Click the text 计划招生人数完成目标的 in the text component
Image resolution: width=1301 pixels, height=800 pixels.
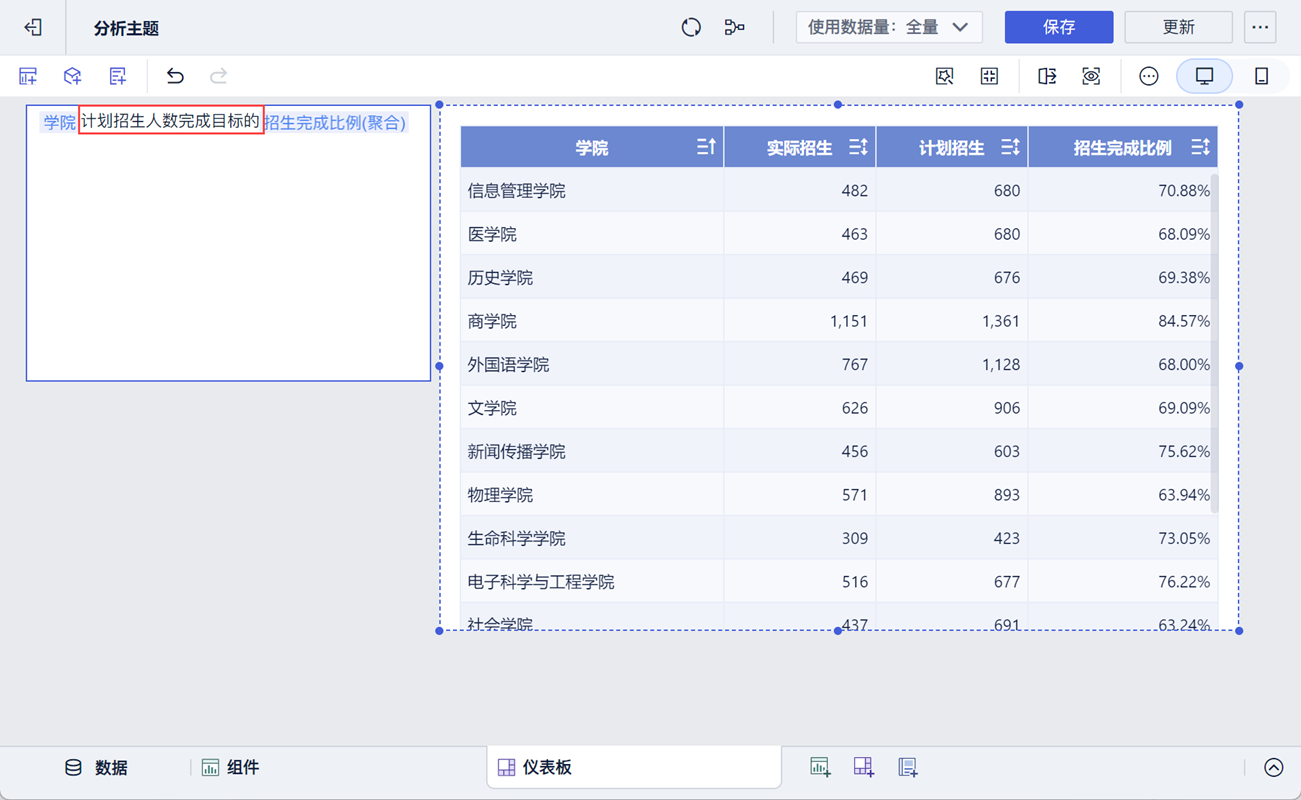coord(170,121)
